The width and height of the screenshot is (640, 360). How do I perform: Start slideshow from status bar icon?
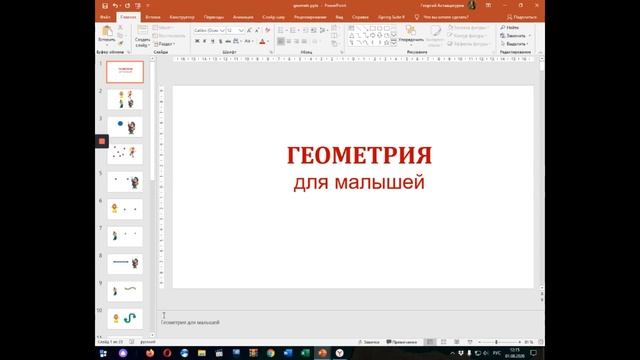(x=470, y=342)
